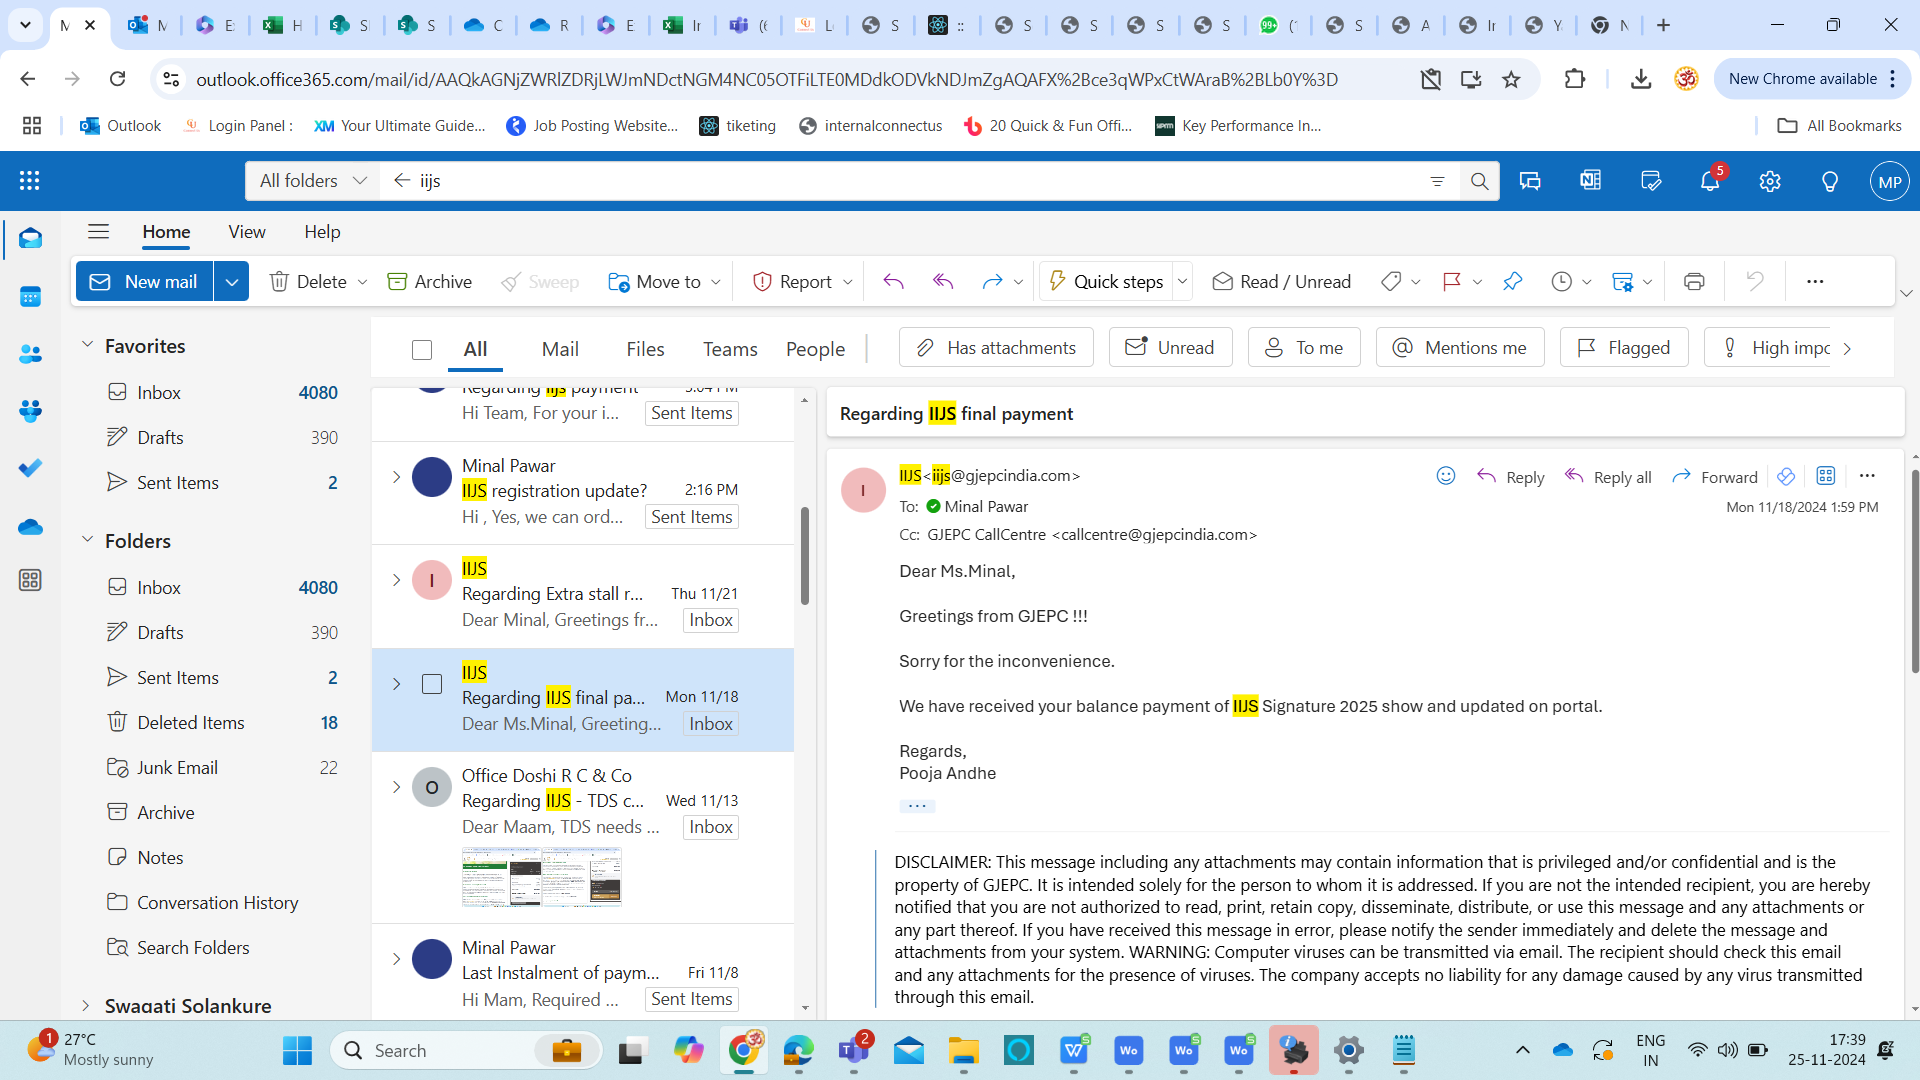This screenshot has width=1920, height=1080.
Task: Open Outlook settings gear
Action: 1770,181
